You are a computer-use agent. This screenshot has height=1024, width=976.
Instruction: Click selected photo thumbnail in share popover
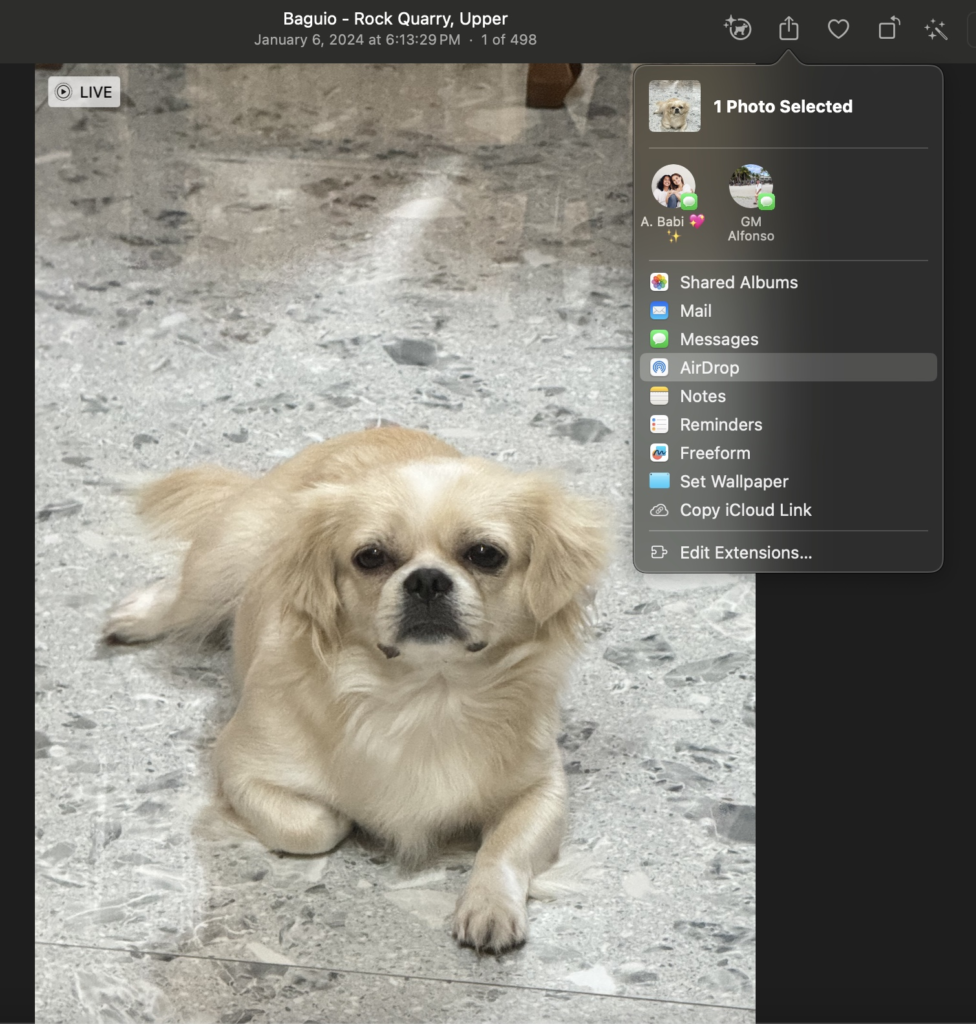674,106
